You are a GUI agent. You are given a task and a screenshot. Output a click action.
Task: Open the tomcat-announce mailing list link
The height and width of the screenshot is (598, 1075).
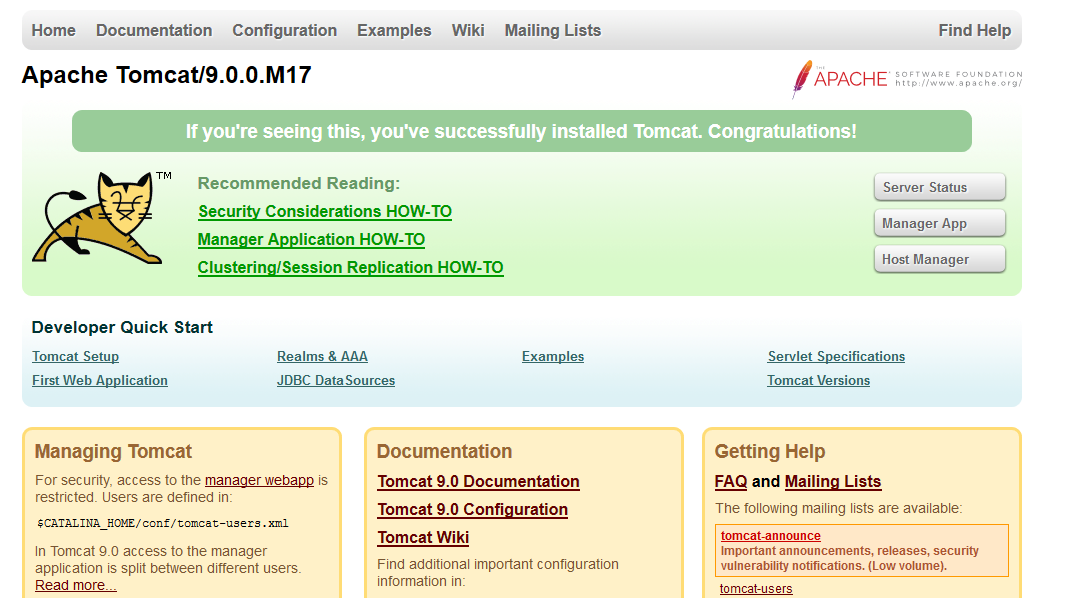pyautogui.click(x=771, y=536)
